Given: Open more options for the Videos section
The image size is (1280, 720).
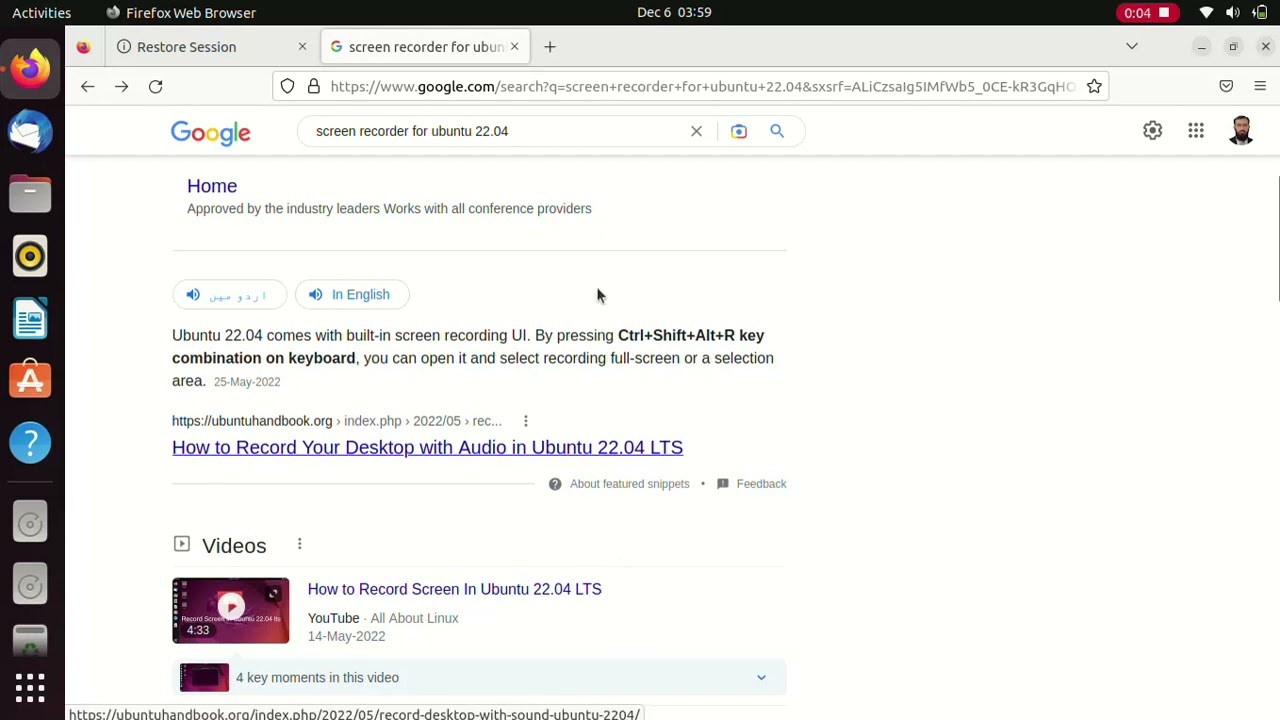Looking at the screenshot, I should pyautogui.click(x=299, y=544).
